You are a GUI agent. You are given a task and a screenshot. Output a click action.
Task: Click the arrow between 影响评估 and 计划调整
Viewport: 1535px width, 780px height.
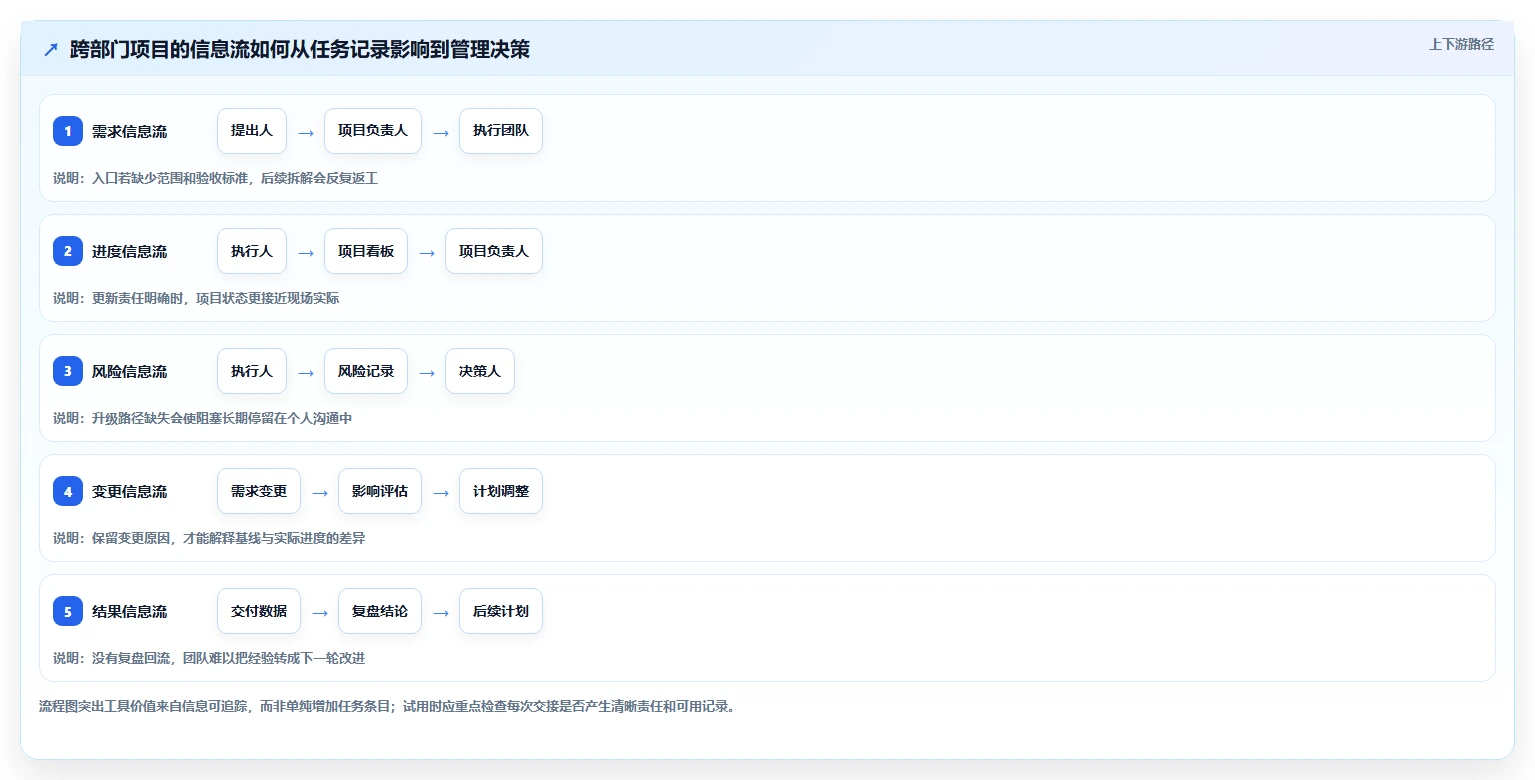tap(441, 492)
